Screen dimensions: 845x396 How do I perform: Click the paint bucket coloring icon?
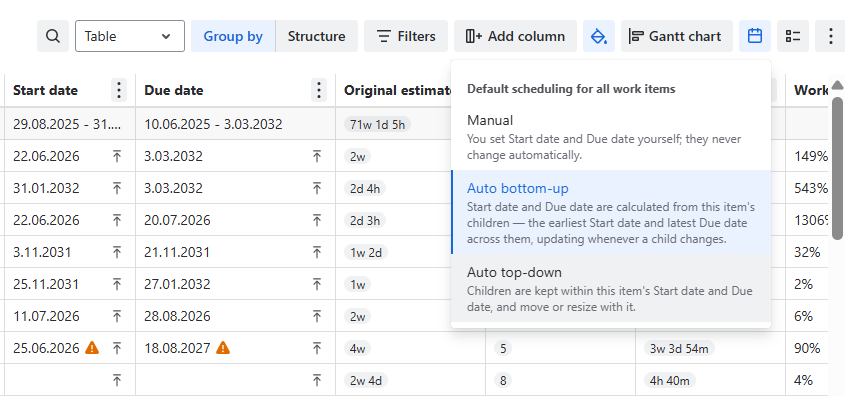tap(599, 36)
